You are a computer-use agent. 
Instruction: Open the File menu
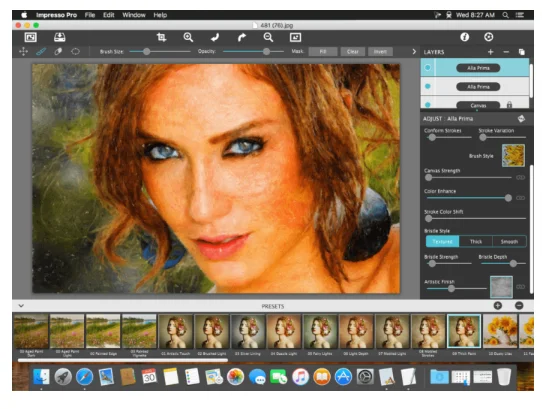pos(90,15)
